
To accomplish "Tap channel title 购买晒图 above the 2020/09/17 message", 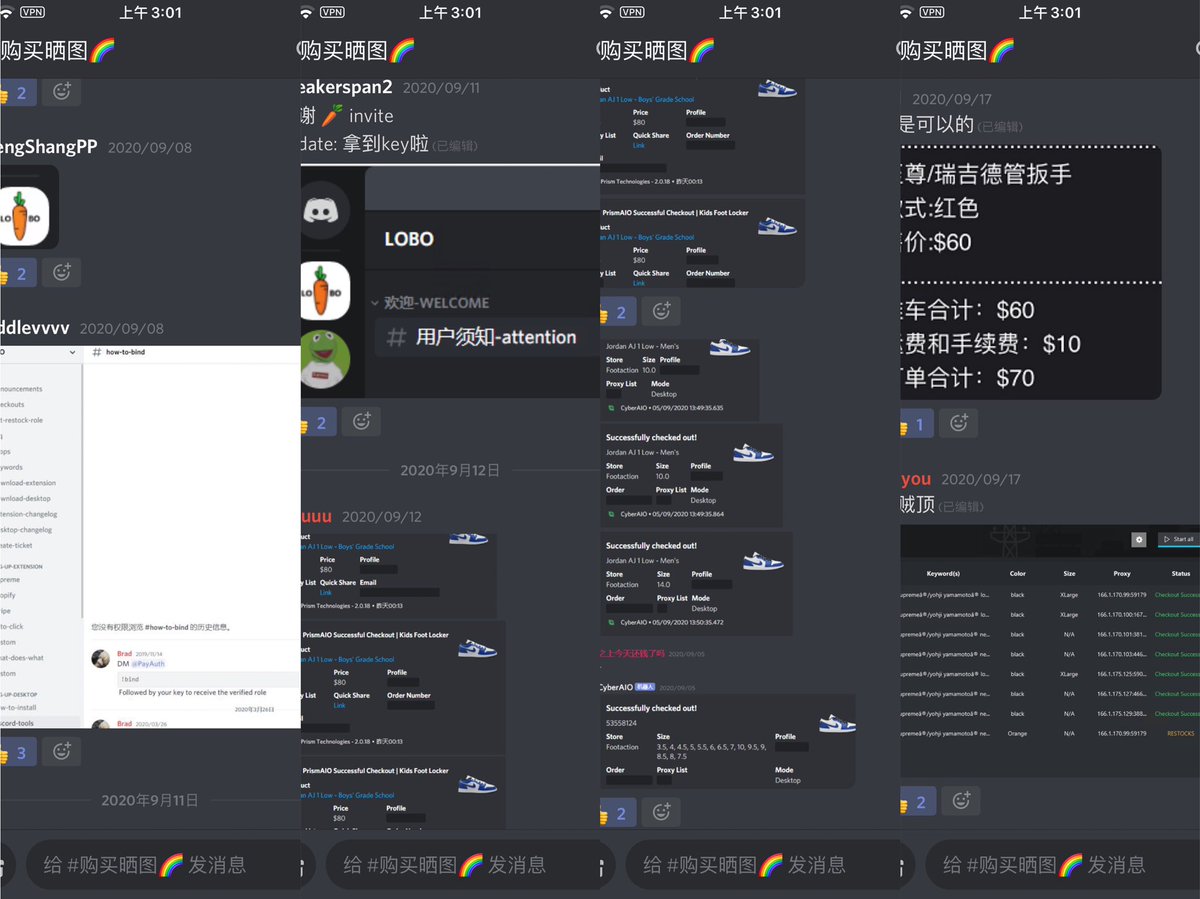I will 957,50.
